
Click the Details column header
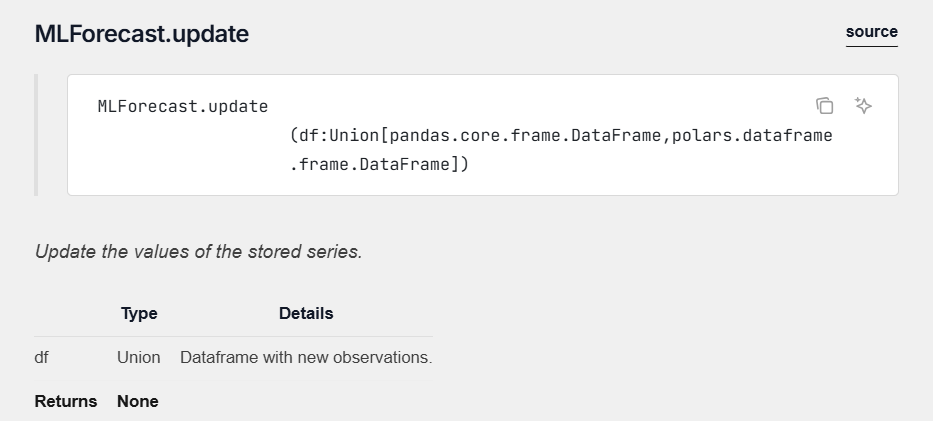(306, 313)
